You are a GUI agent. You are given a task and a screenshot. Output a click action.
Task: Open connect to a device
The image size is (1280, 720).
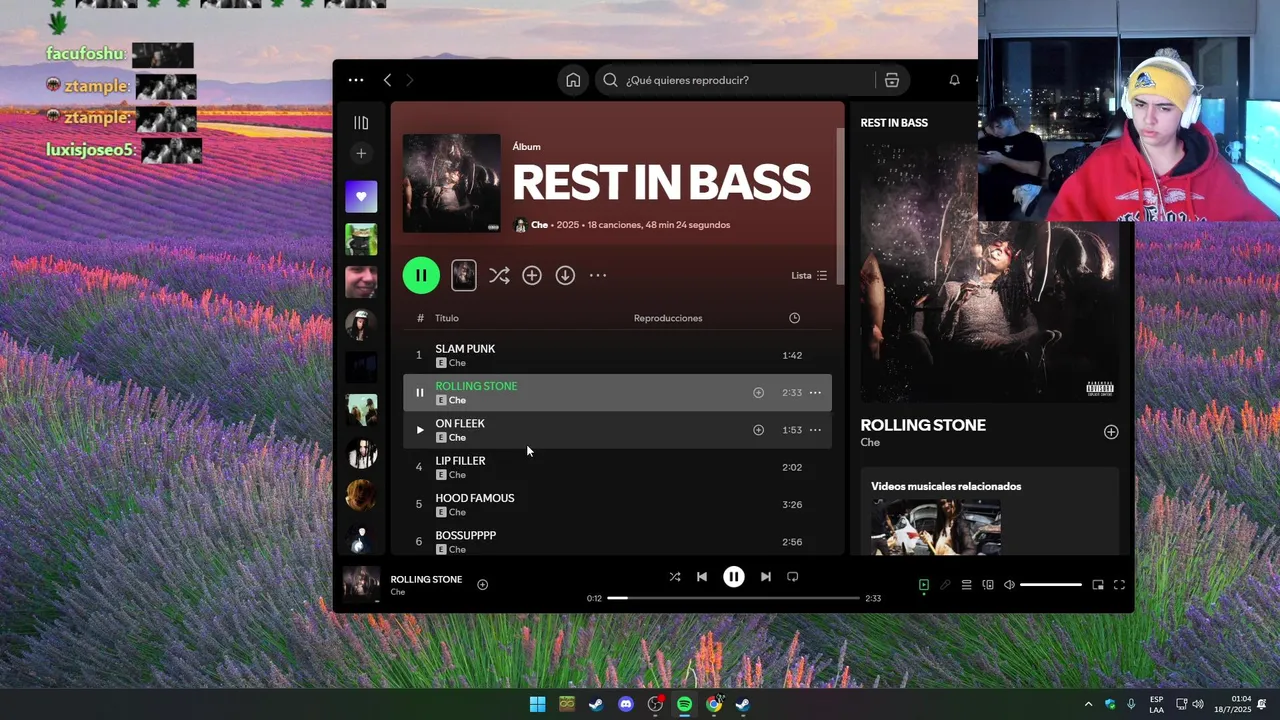(988, 585)
